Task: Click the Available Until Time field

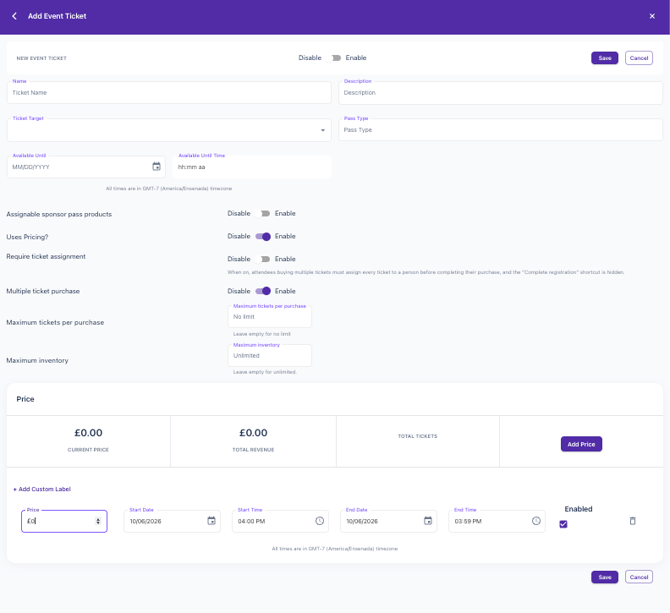Action: [x=252, y=167]
